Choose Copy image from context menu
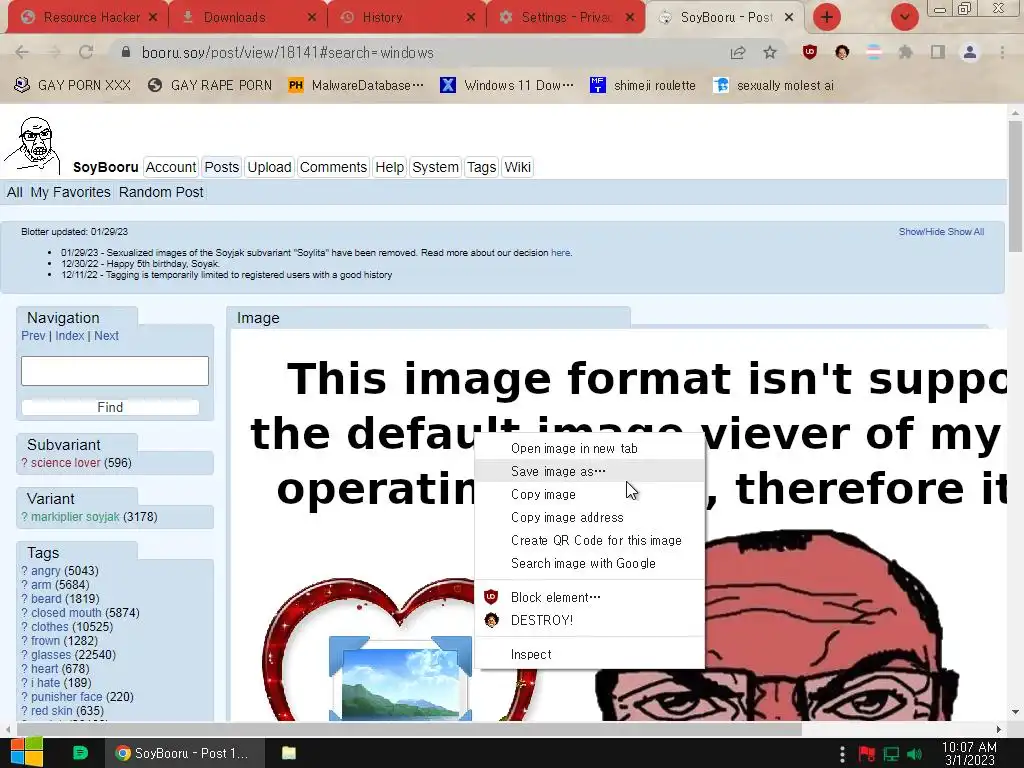The height and width of the screenshot is (768, 1024). coord(590,494)
